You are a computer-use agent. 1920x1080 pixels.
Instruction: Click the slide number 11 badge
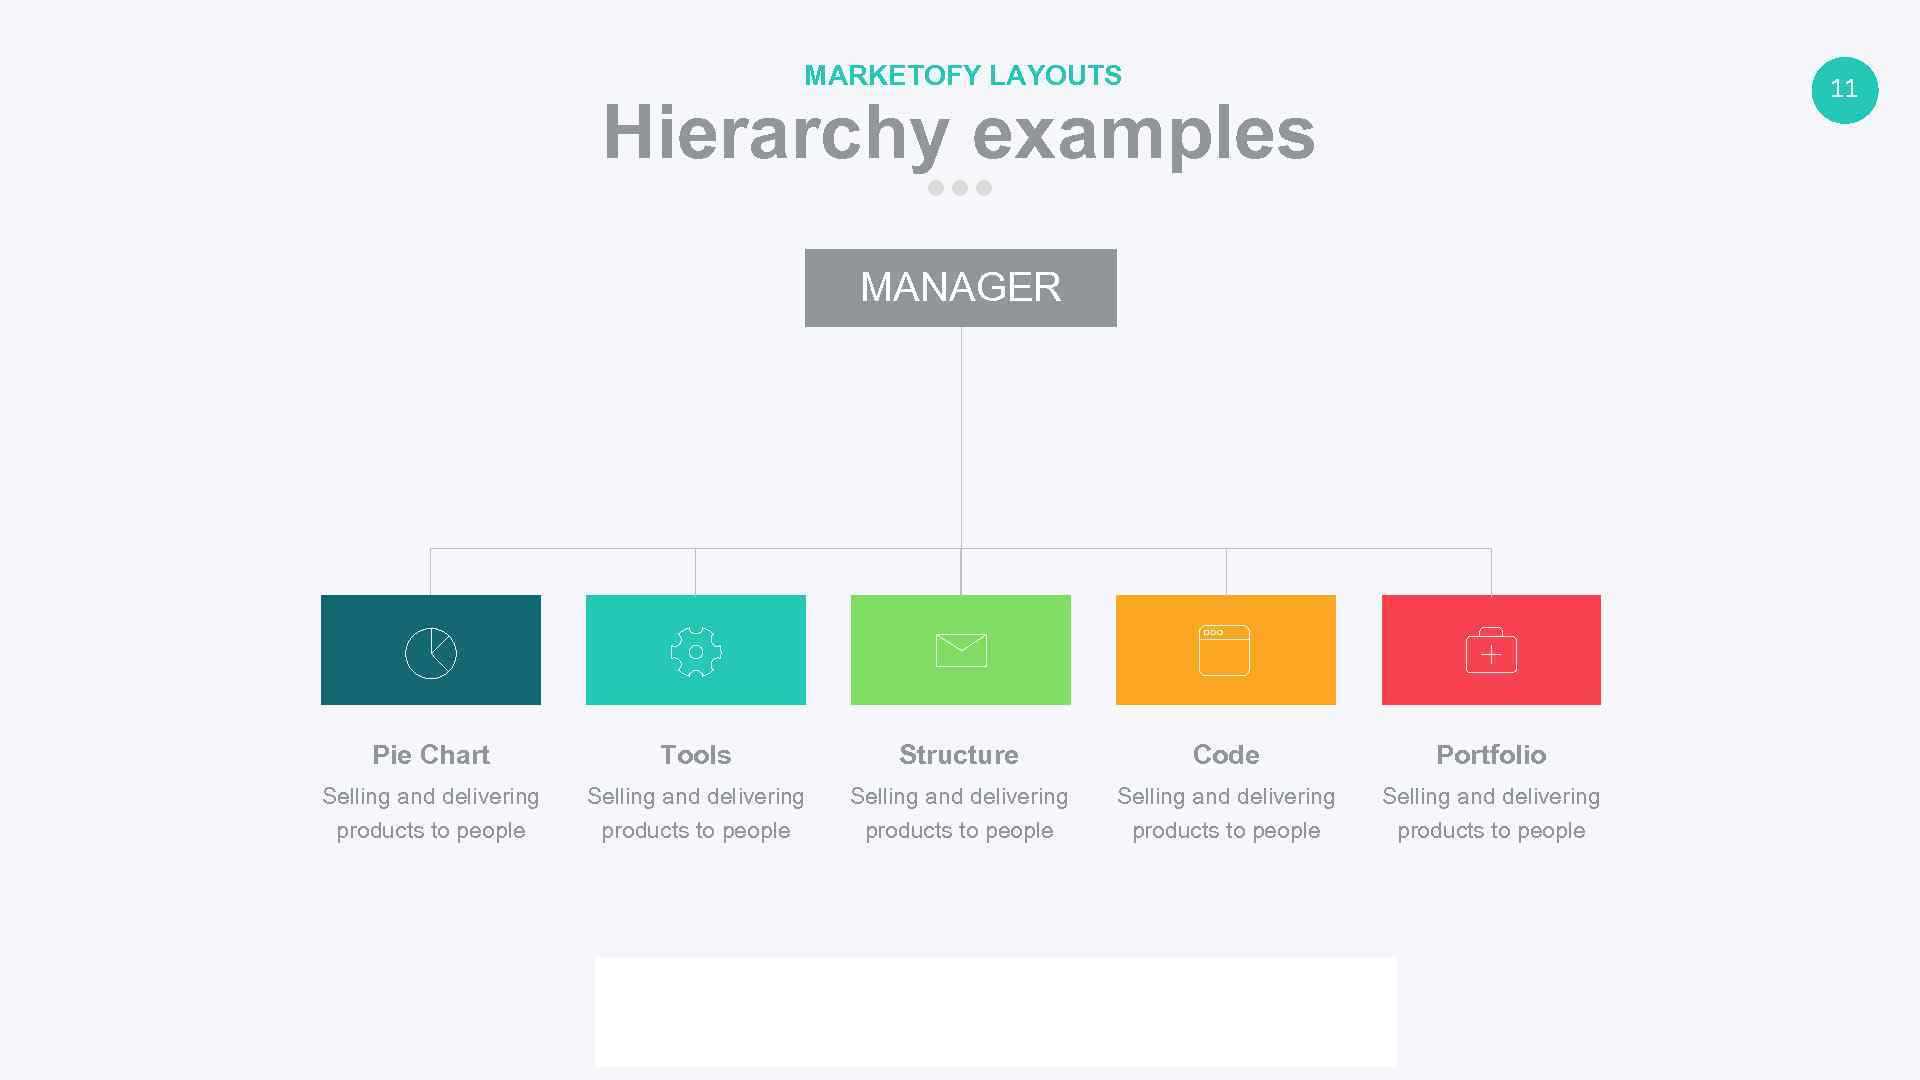pyautogui.click(x=1844, y=90)
